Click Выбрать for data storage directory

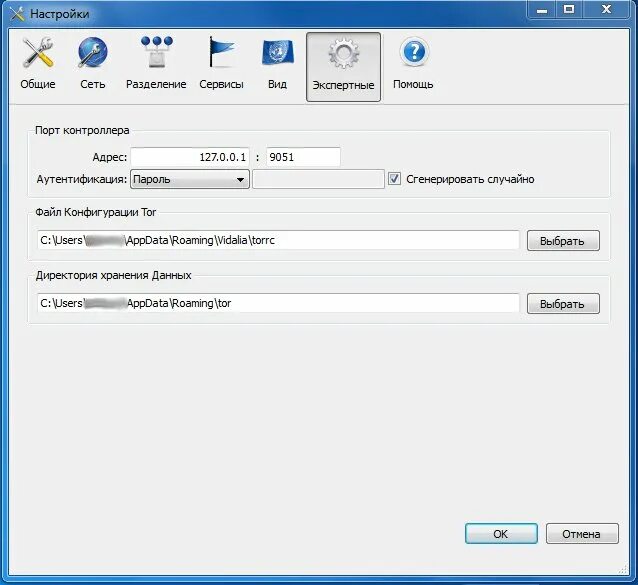pos(563,303)
